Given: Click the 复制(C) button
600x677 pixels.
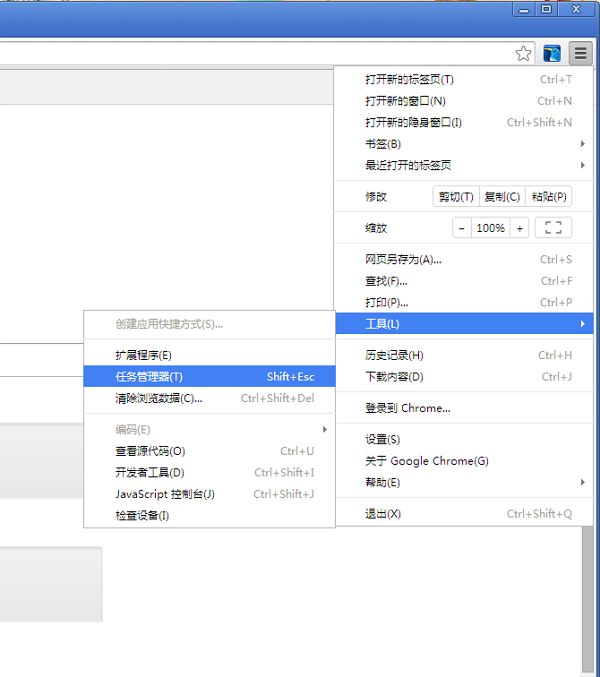Looking at the screenshot, I should (x=502, y=197).
